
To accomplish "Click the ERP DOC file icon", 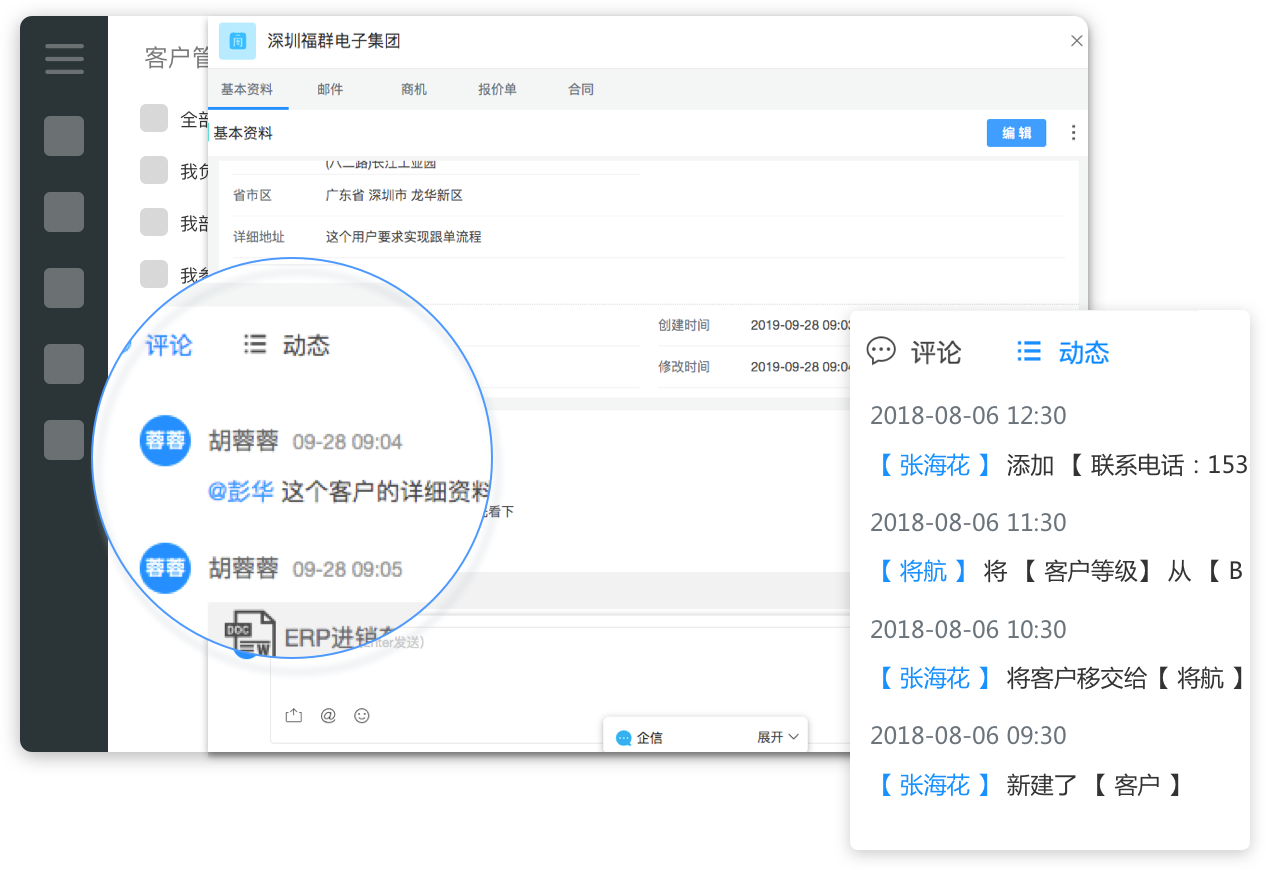I will 249,635.
